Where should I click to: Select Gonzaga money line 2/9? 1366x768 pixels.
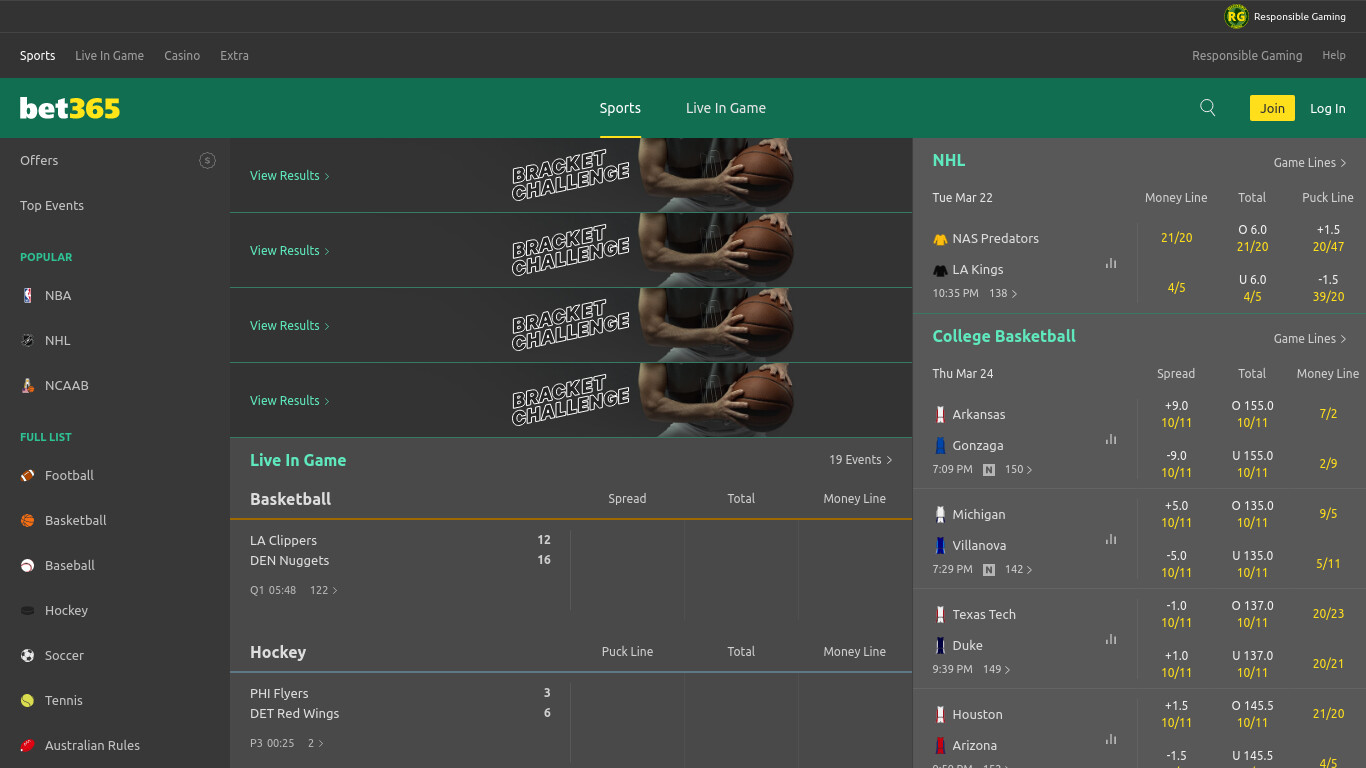pyautogui.click(x=1328, y=464)
